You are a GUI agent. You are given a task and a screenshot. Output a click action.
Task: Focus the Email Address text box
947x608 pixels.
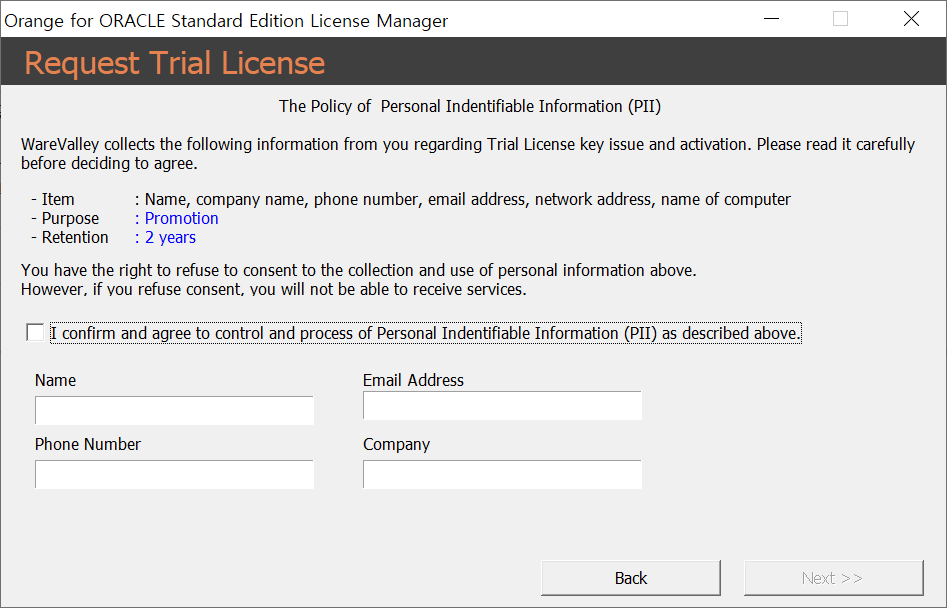(x=502, y=406)
